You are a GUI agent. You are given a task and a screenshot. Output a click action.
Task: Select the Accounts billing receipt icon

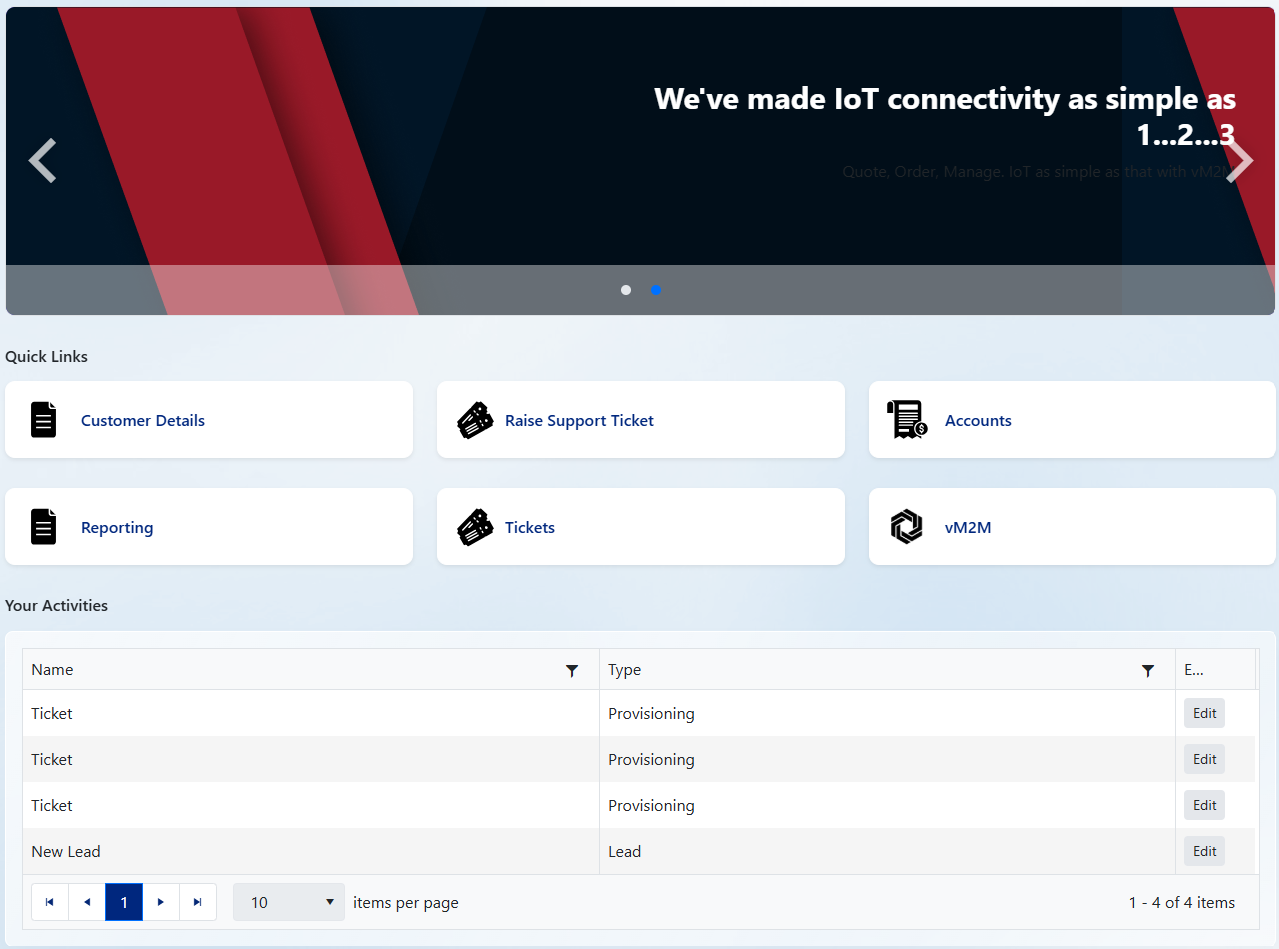906,419
